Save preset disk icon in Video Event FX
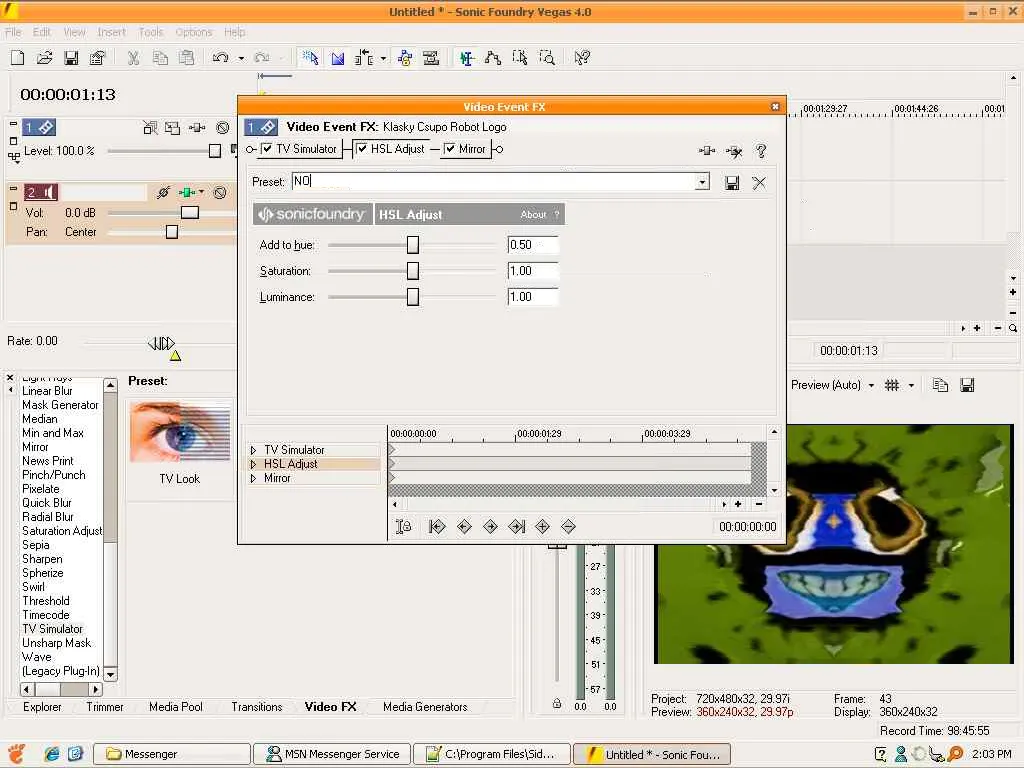This screenshot has height=768, width=1024. tap(732, 183)
